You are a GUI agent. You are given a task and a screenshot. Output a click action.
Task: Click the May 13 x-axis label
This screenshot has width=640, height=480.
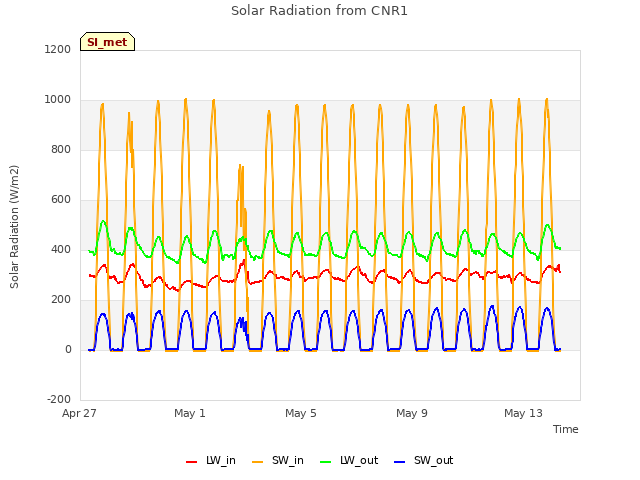[523, 413]
